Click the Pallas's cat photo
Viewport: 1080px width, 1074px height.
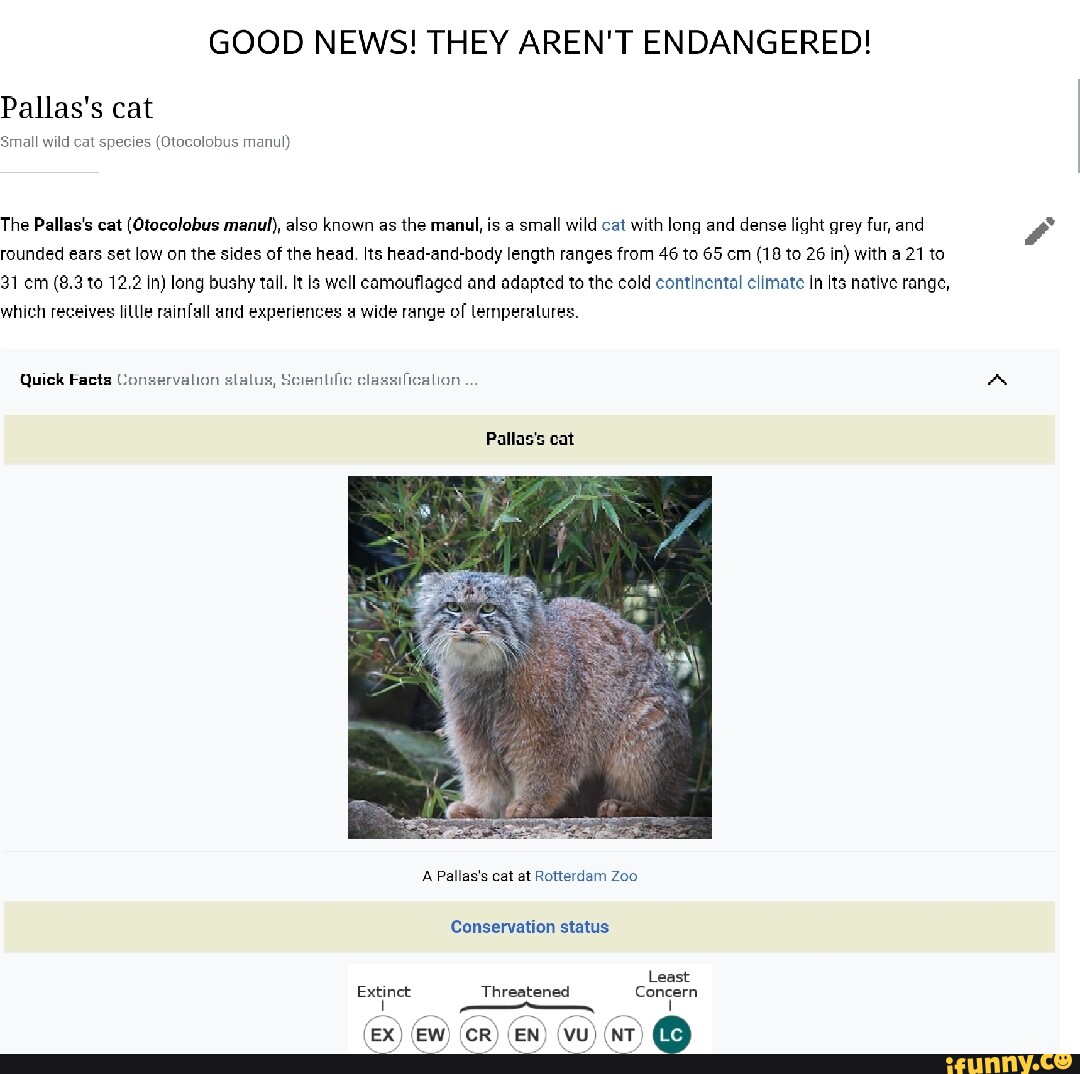(x=530, y=657)
